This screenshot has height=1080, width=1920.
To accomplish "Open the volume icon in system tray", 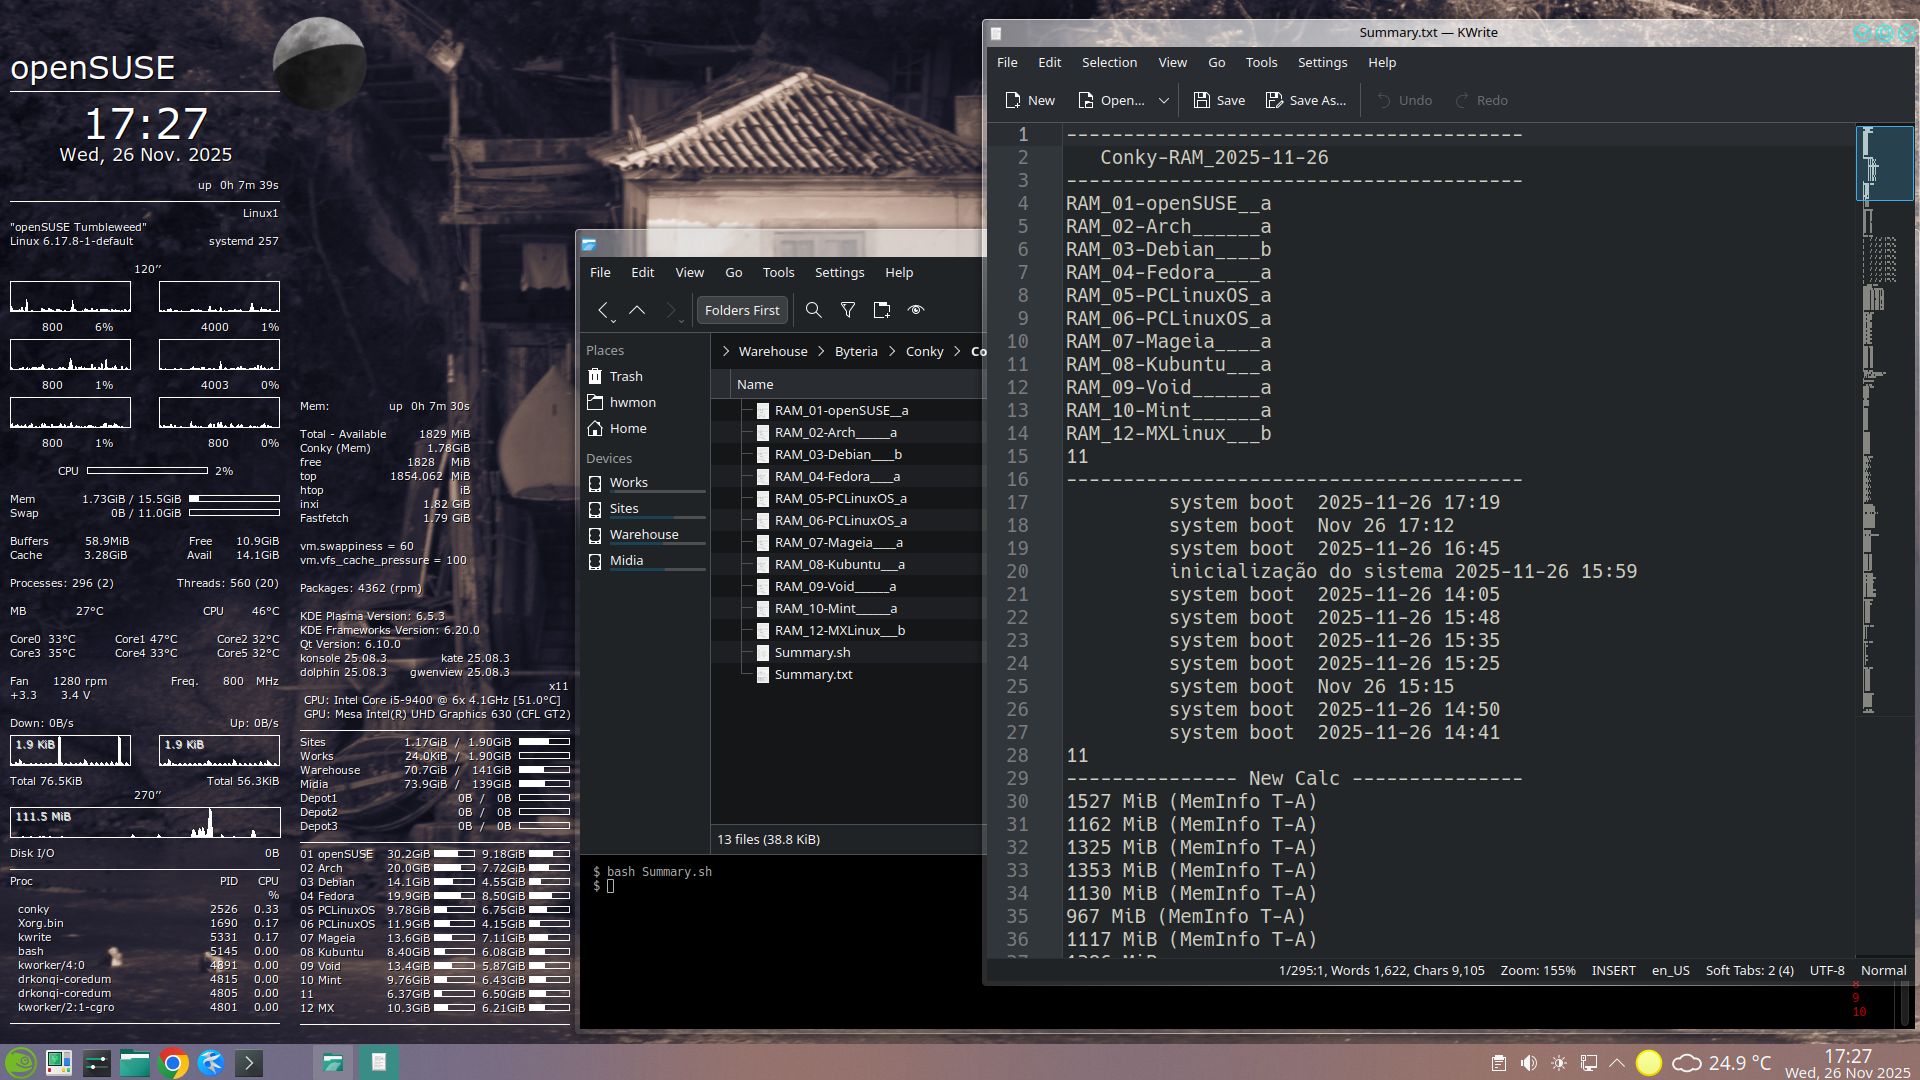I will [1529, 1063].
